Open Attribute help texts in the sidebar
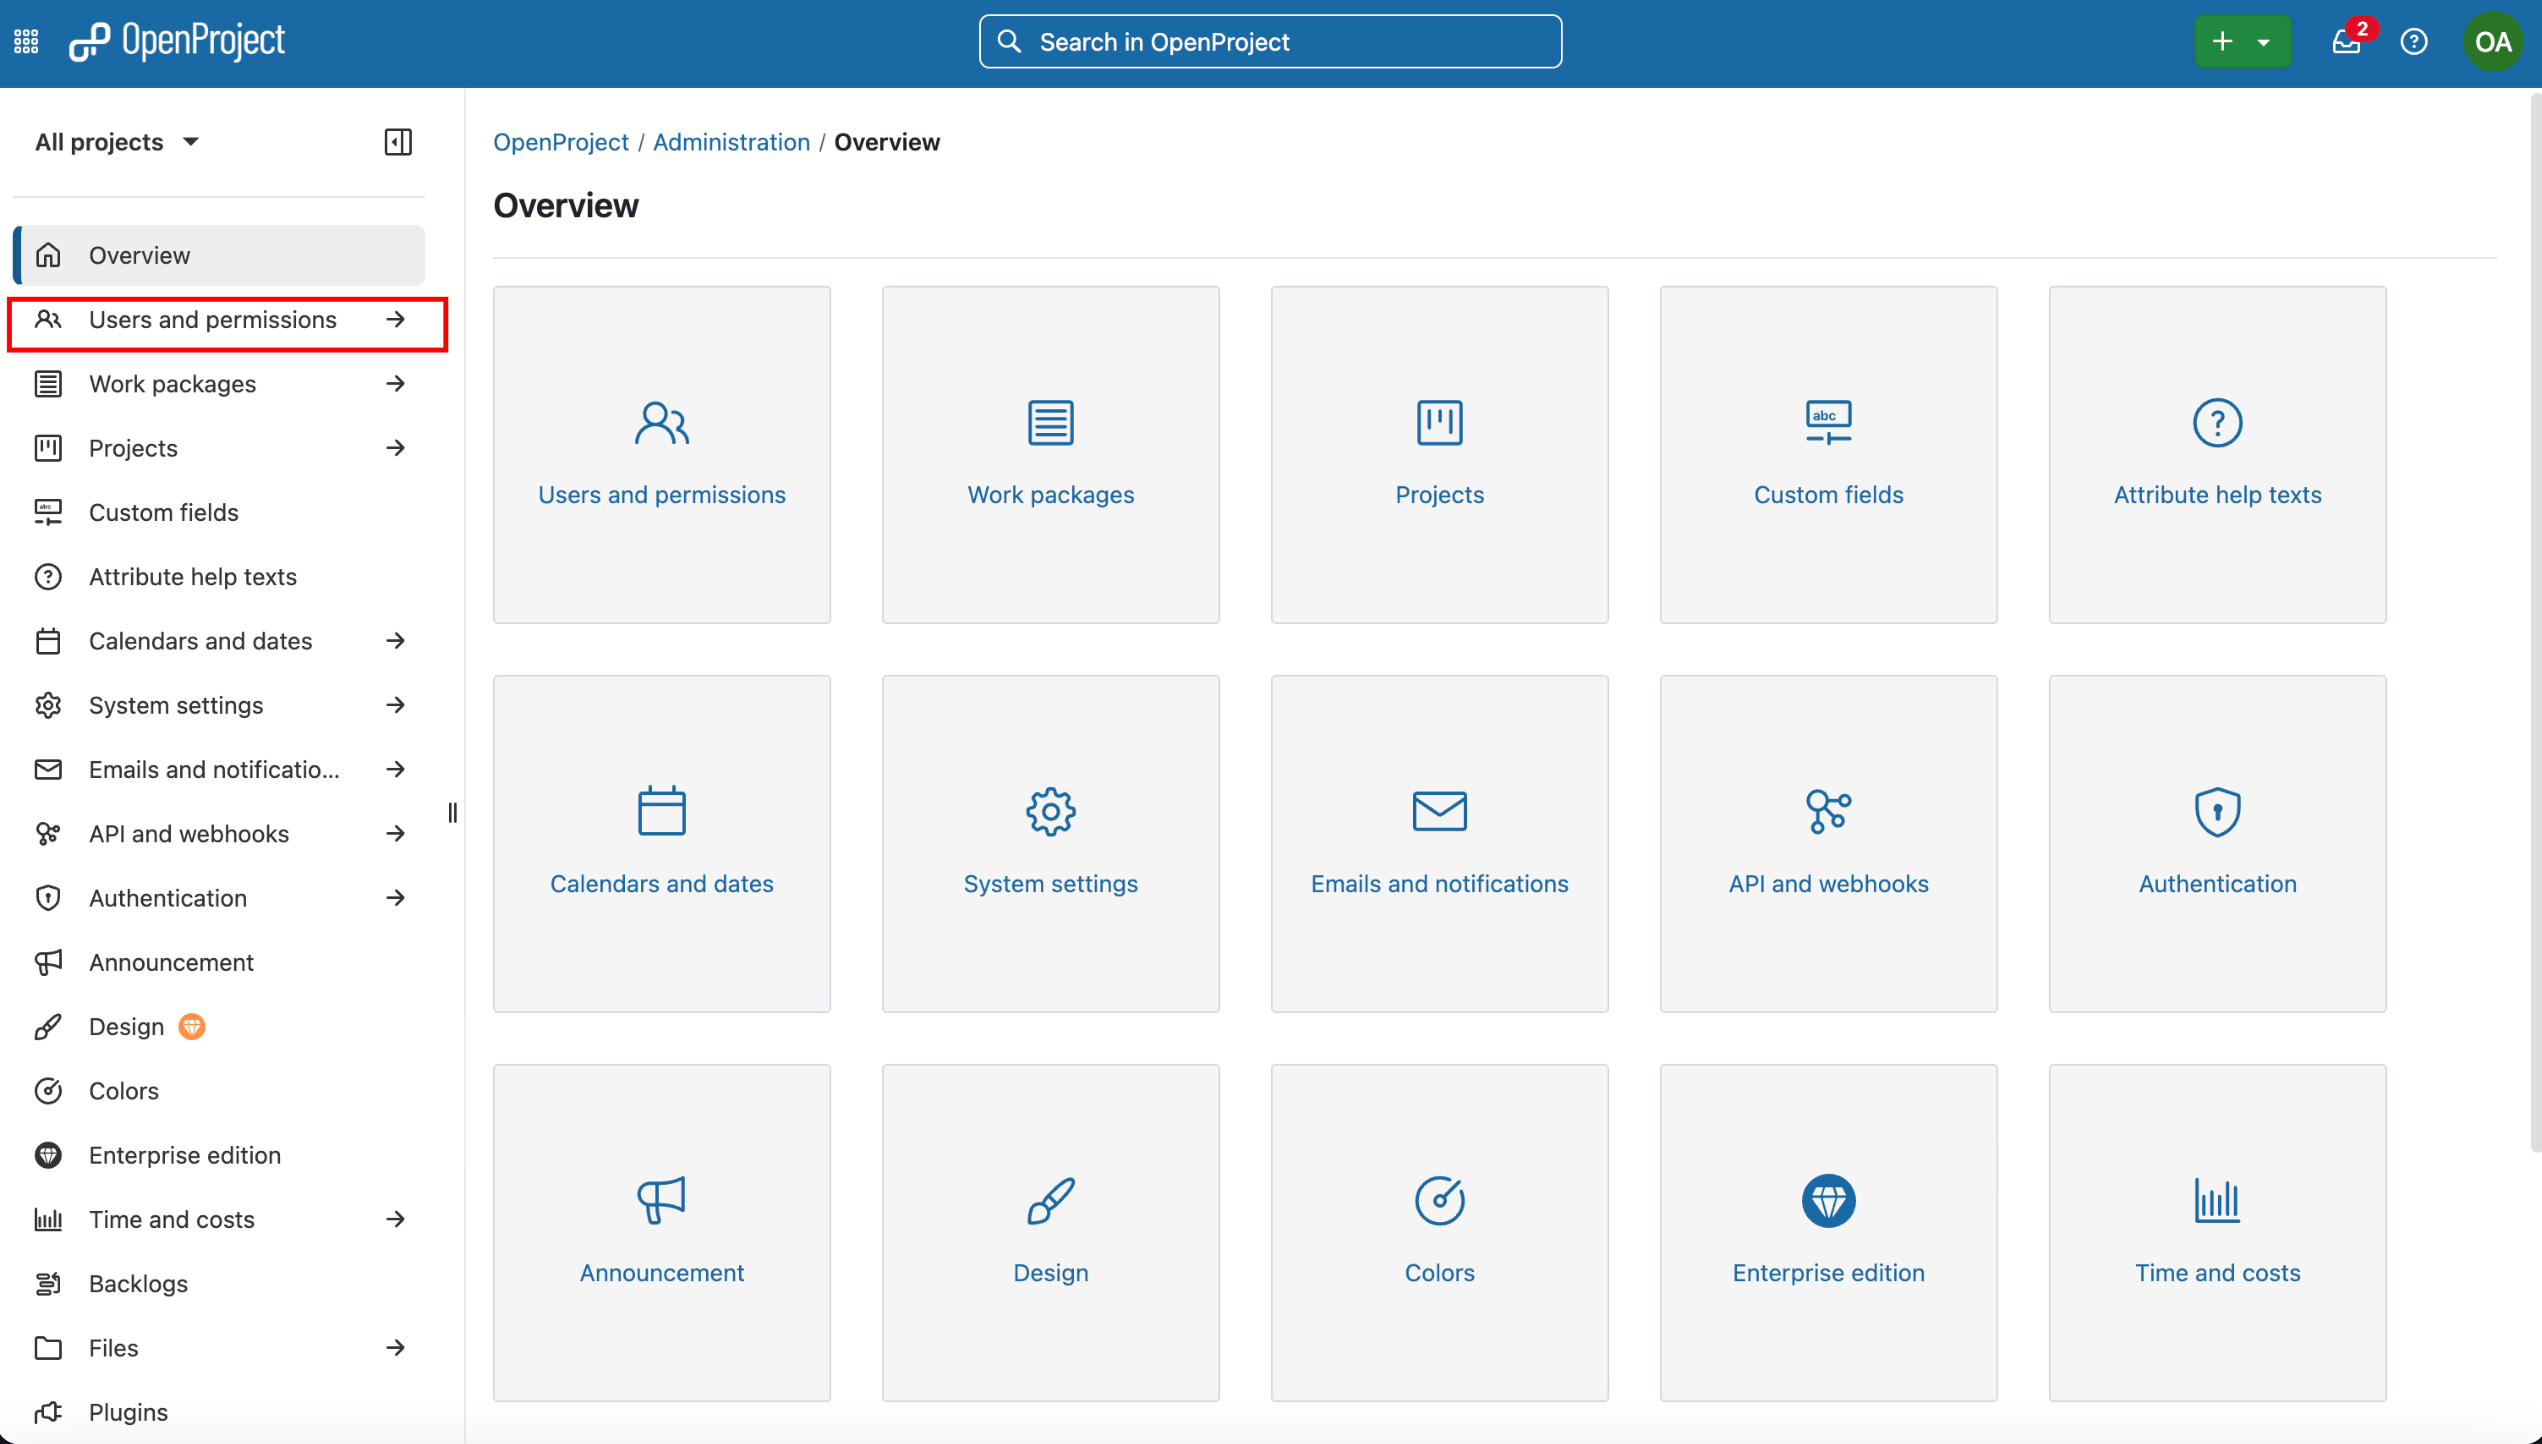This screenshot has width=2542, height=1444. tap(219, 577)
